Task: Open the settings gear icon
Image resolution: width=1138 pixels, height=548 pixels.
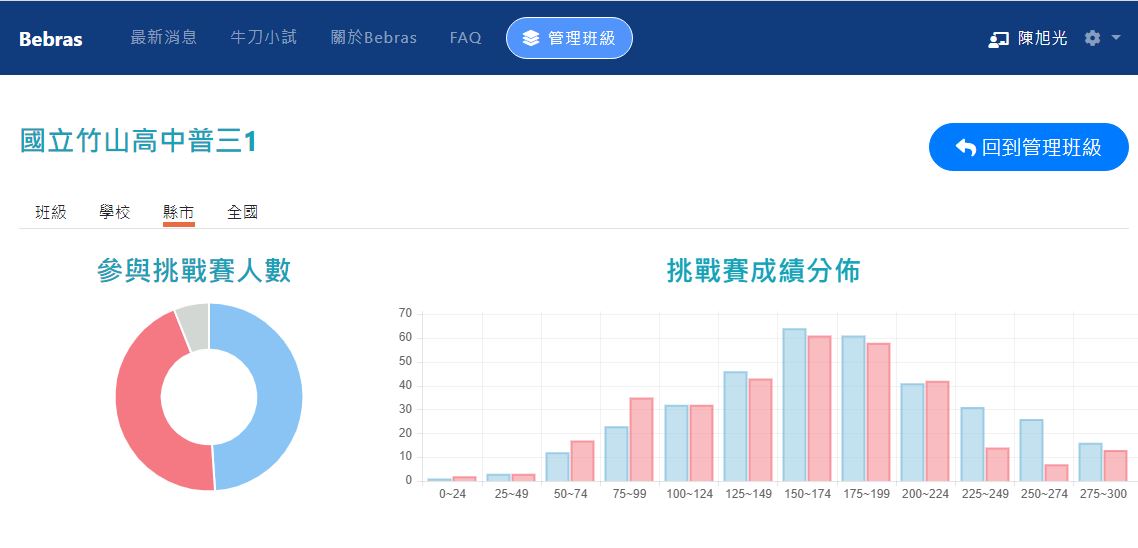Action: click(x=1092, y=38)
